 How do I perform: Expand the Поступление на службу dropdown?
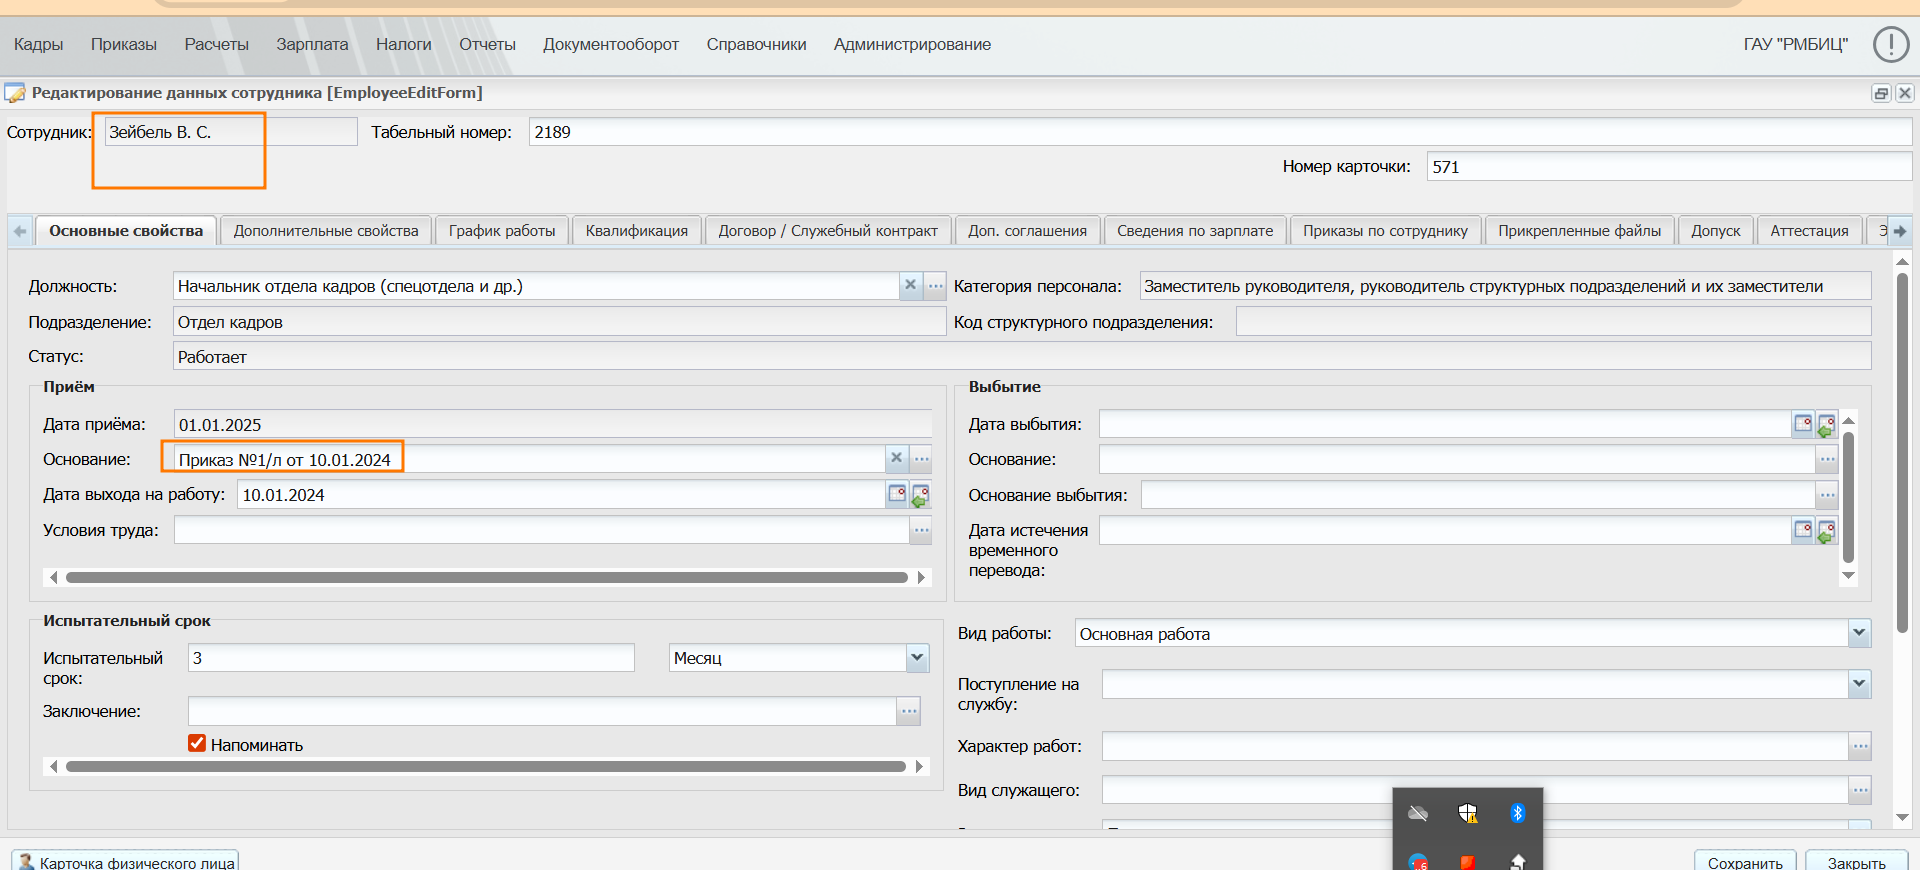[x=1859, y=684]
